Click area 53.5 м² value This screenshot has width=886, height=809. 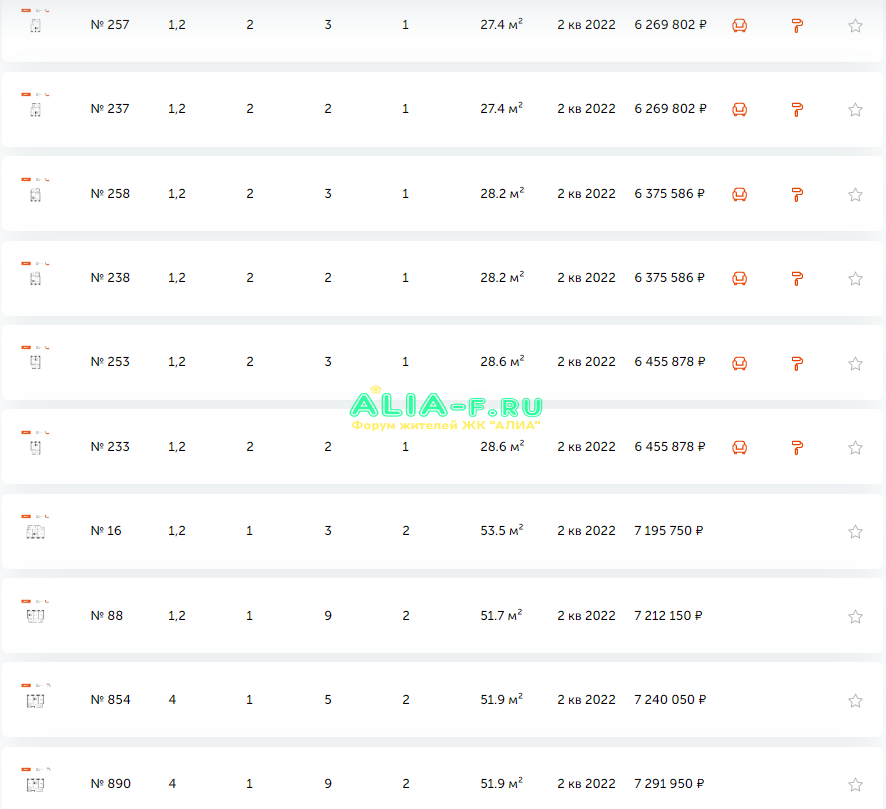click(x=502, y=530)
